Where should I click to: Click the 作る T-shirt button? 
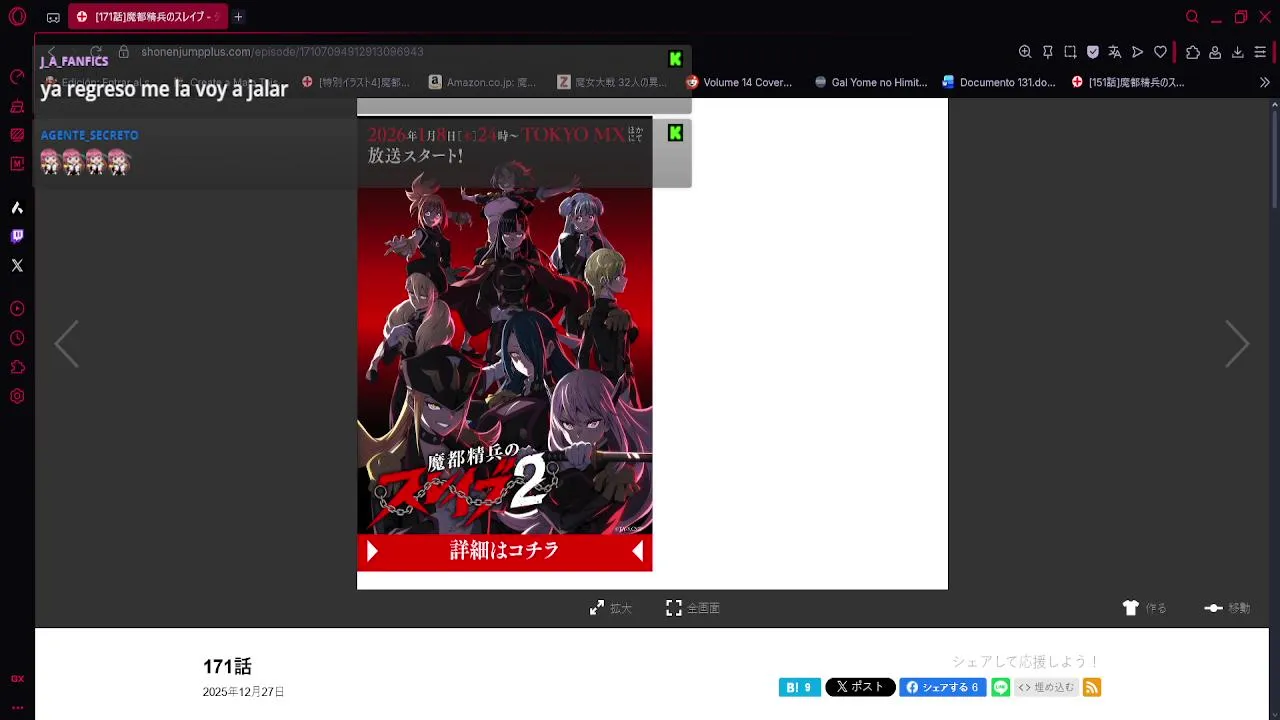point(1145,608)
